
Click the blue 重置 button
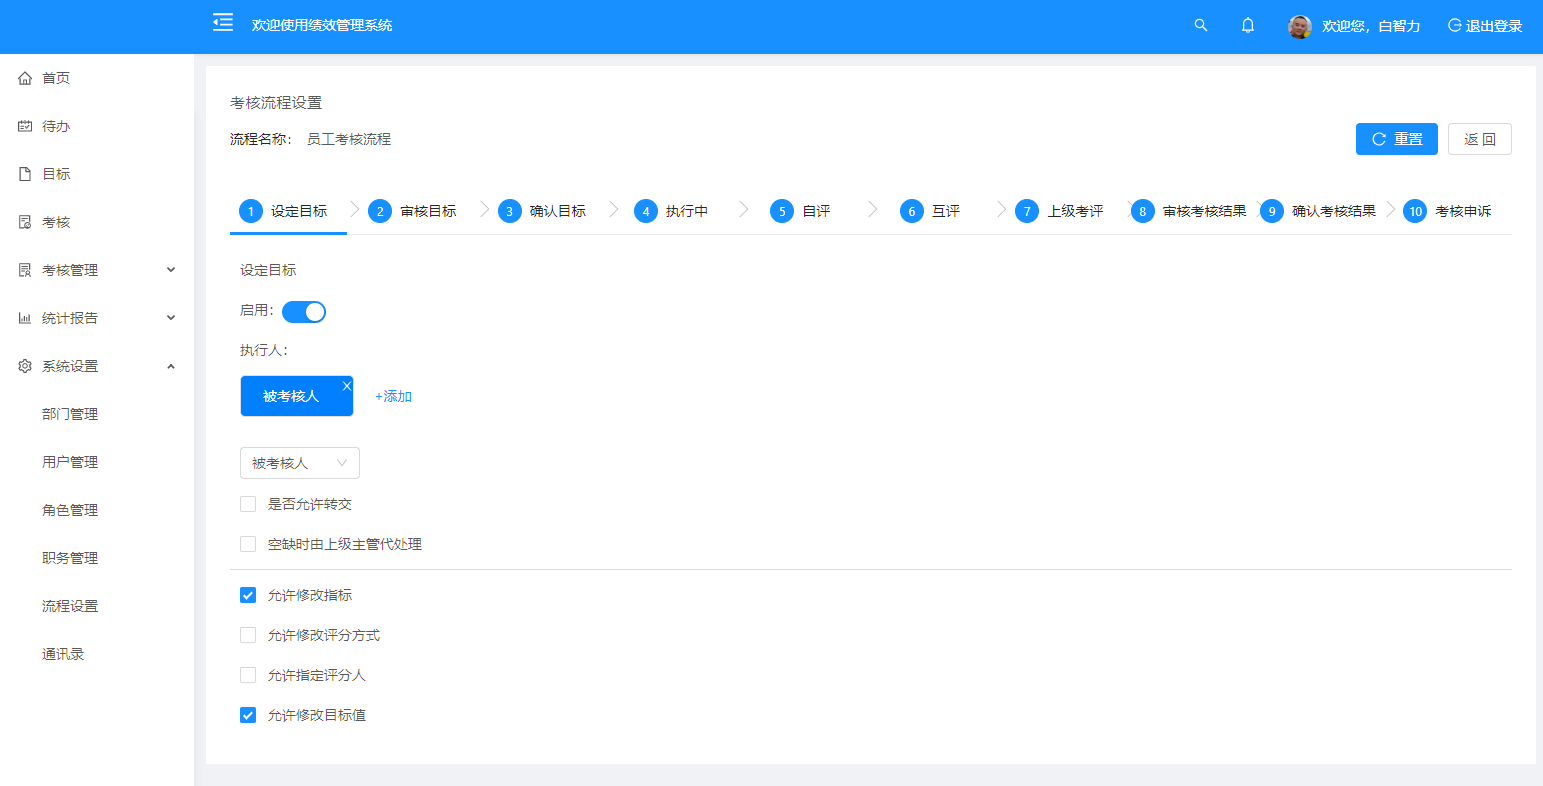click(x=1396, y=139)
